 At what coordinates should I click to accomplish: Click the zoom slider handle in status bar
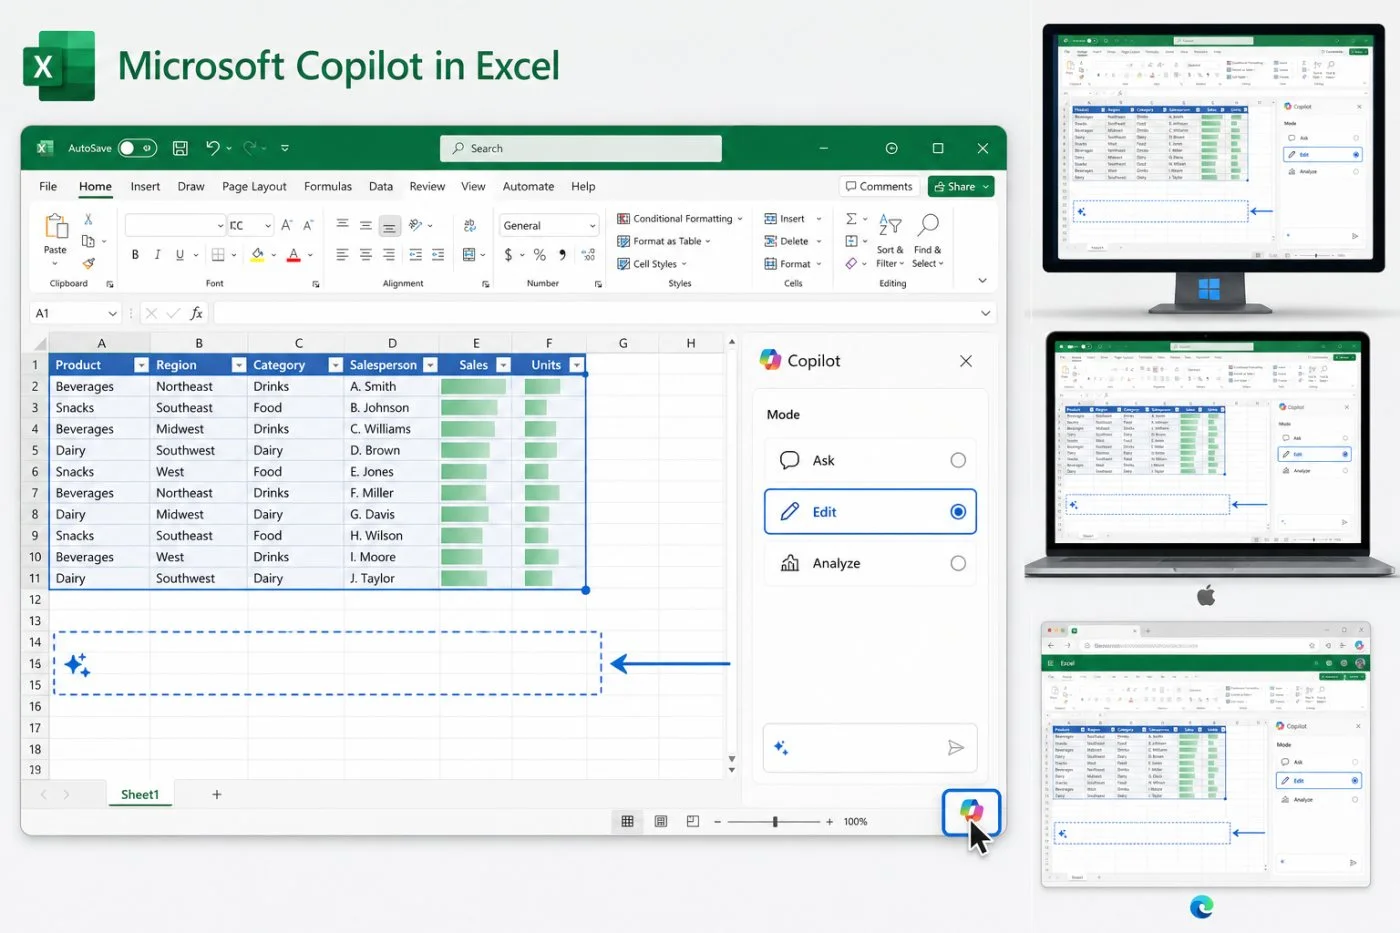click(x=775, y=821)
